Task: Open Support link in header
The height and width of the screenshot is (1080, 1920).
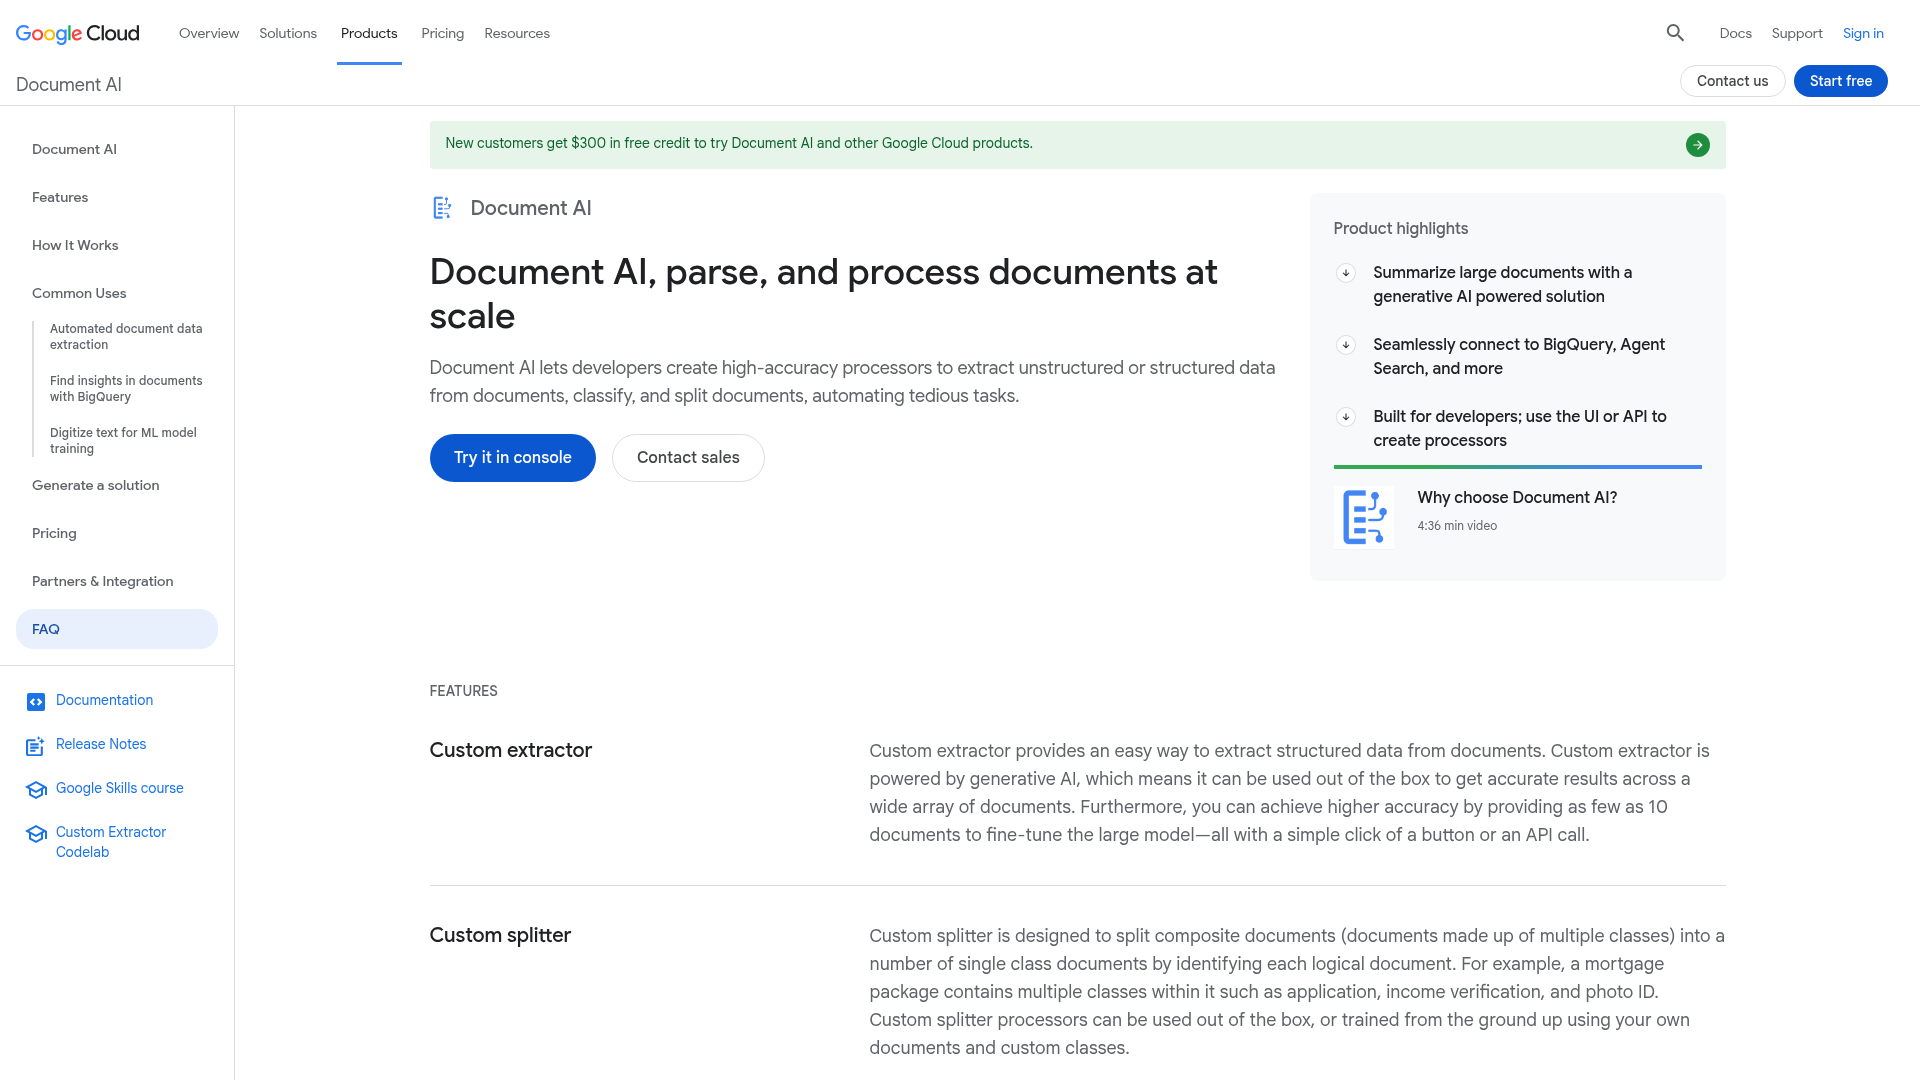Action: click(x=1797, y=33)
